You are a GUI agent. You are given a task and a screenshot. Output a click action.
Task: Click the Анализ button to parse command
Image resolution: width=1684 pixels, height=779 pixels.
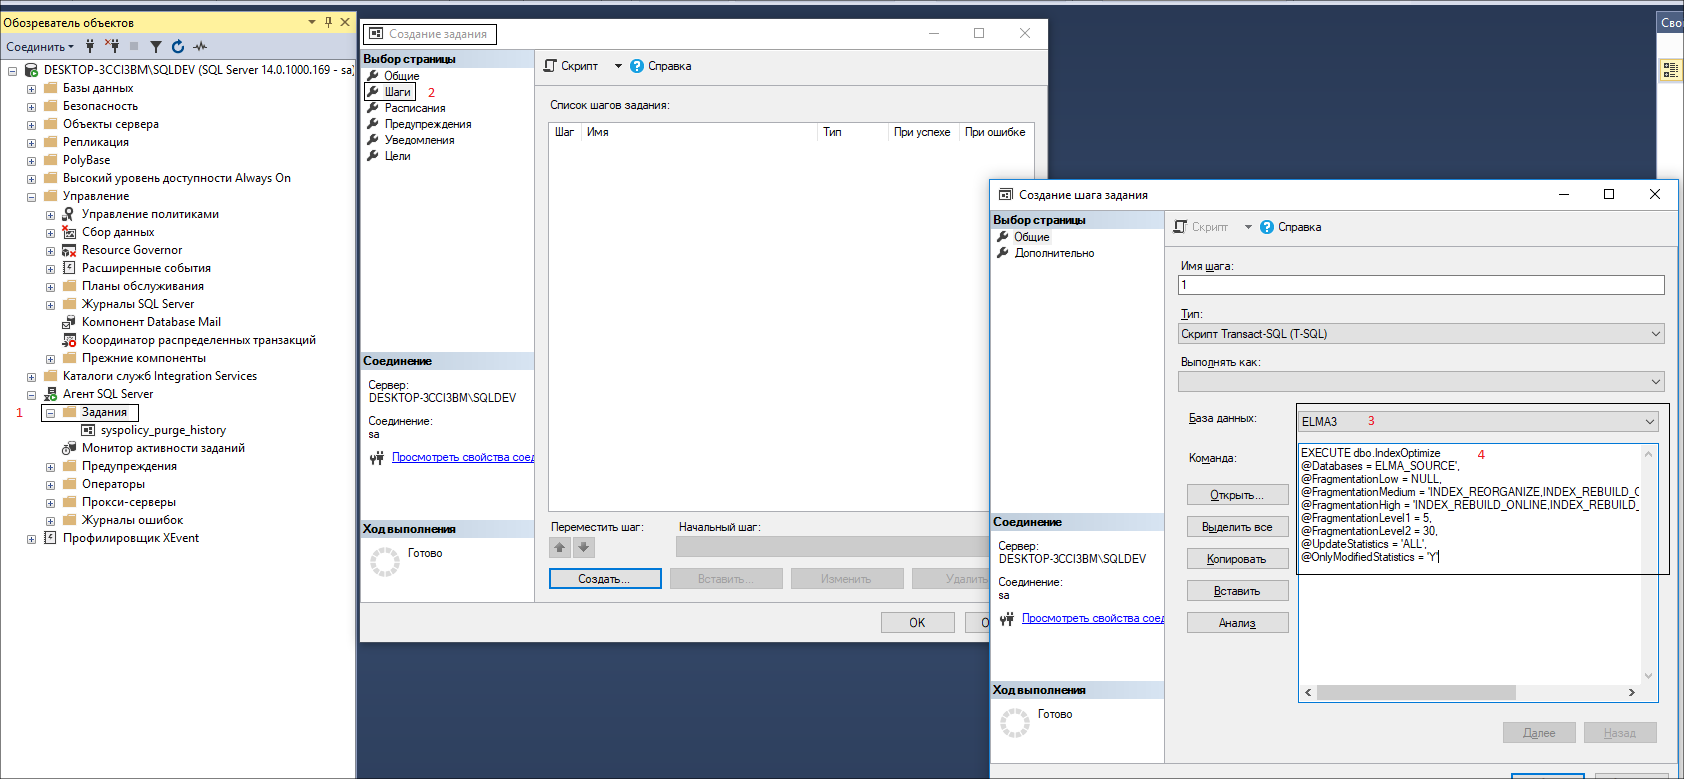[1237, 623]
